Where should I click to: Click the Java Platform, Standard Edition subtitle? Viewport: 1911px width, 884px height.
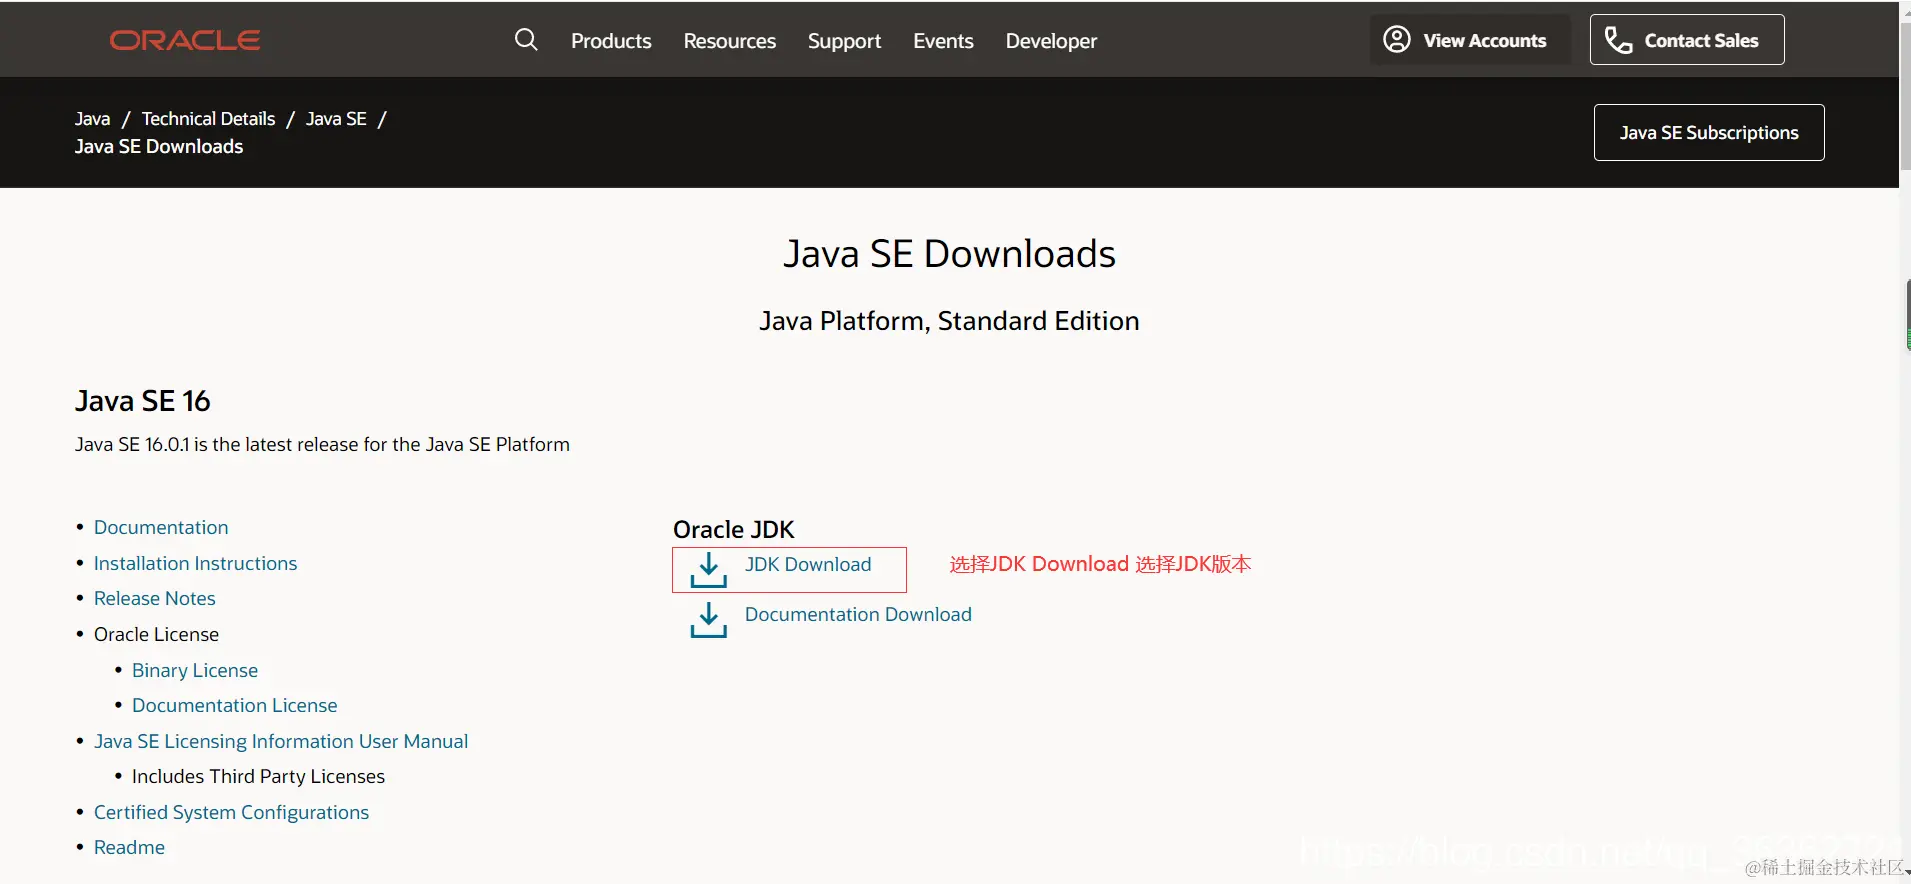pos(949,321)
